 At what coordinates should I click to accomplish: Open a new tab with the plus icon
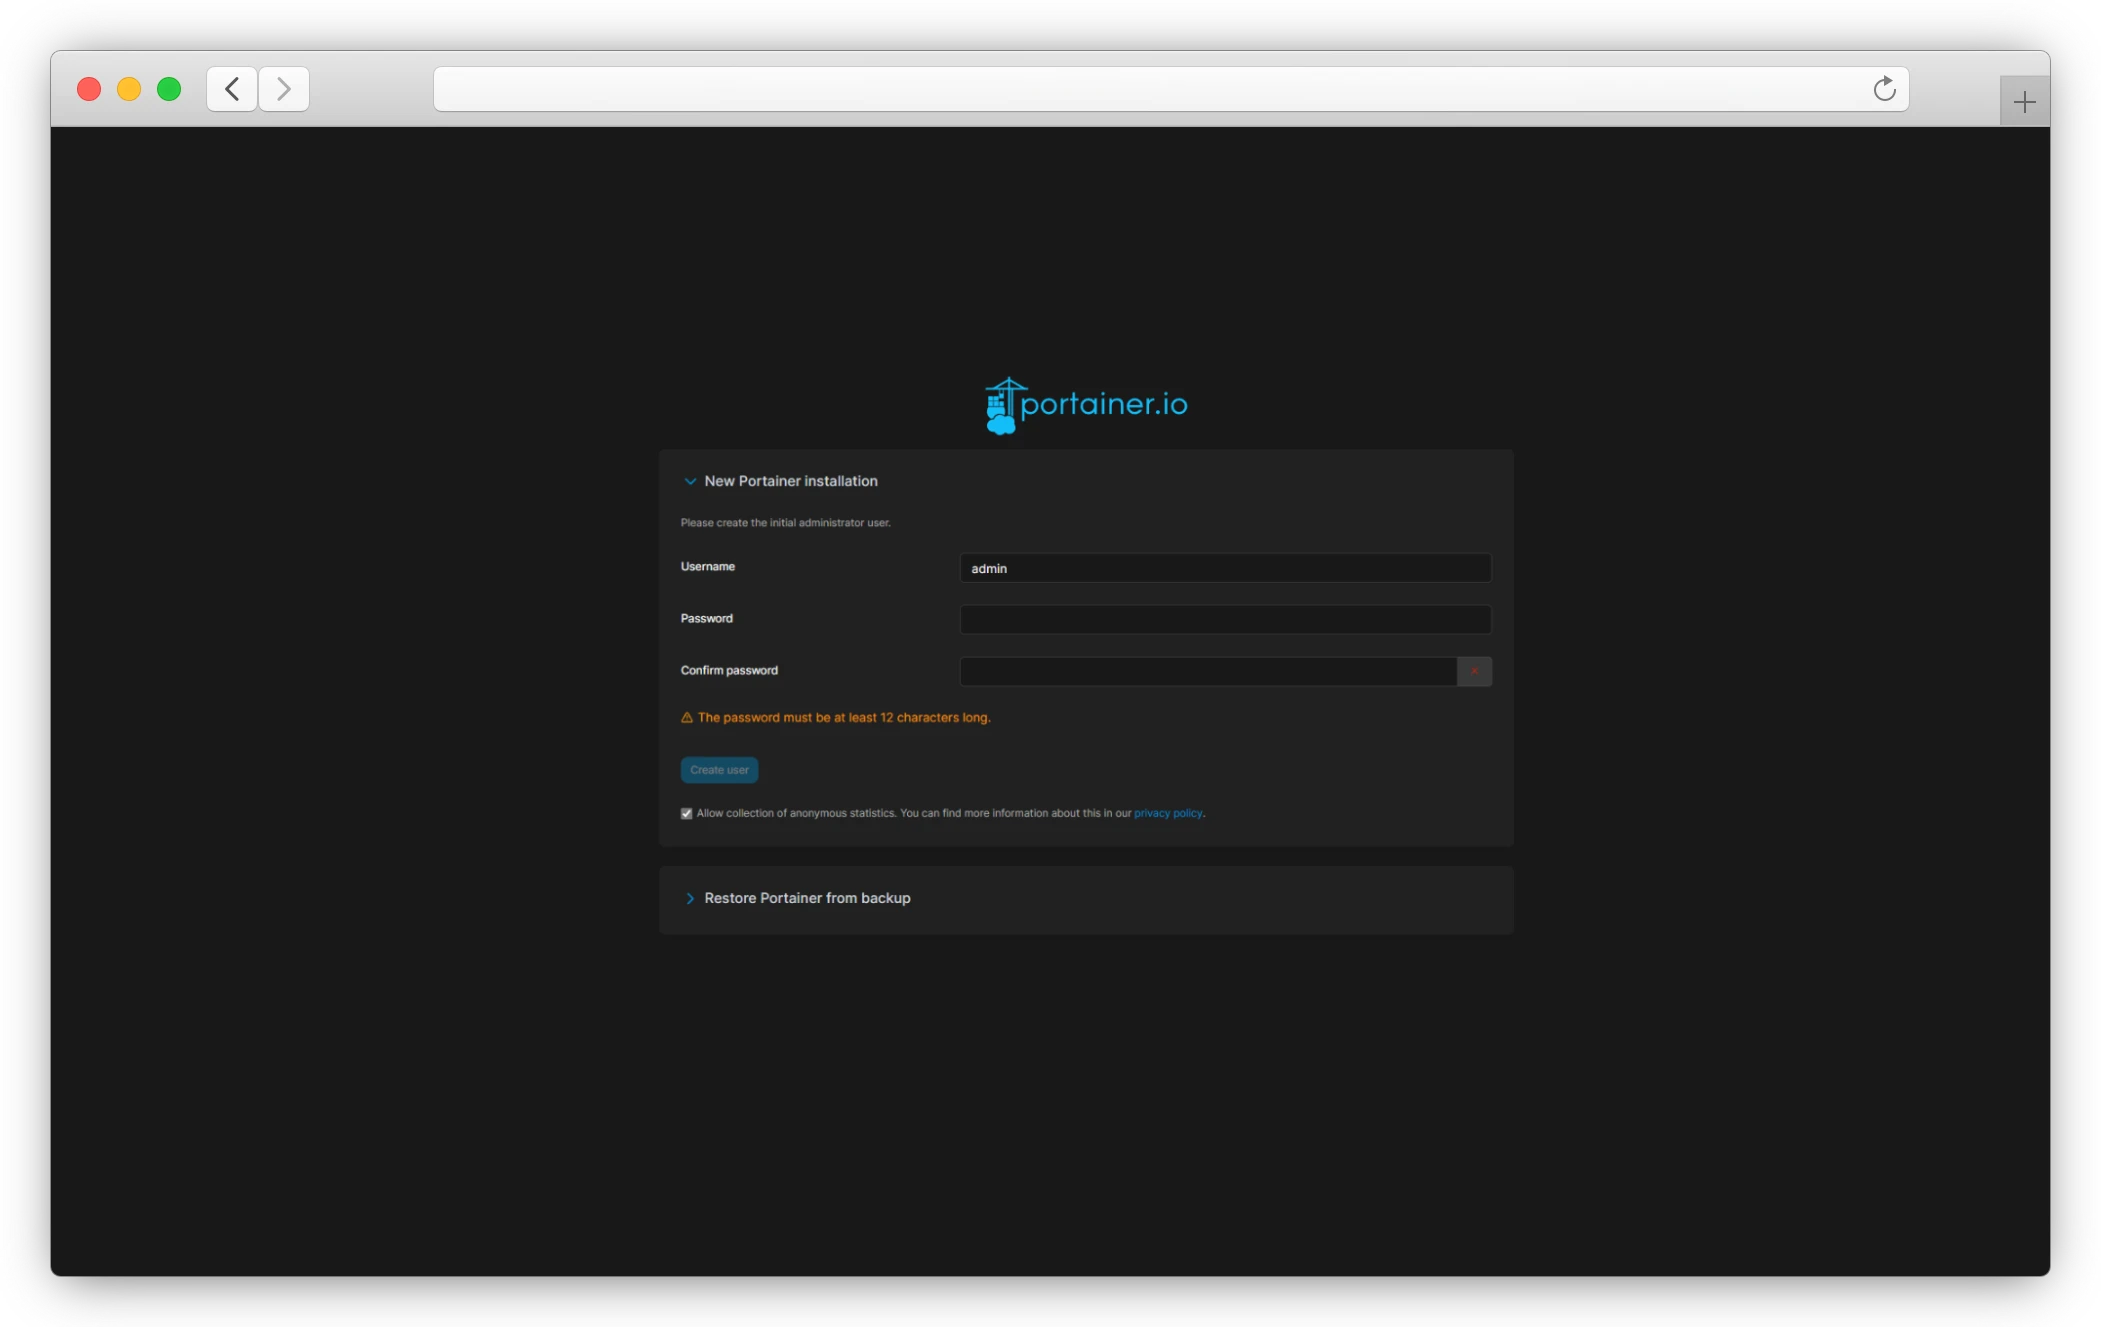pos(2024,101)
